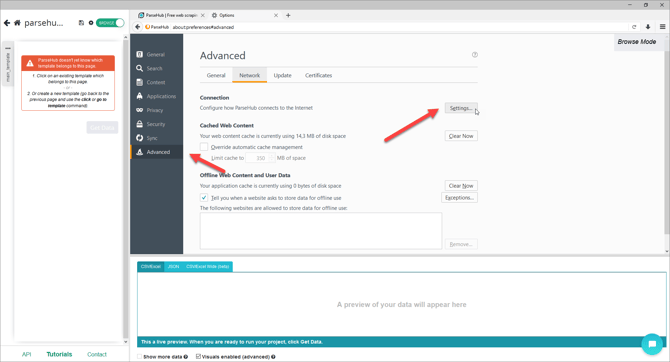This screenshot has width=670, height=362.
Task: Clear offline user data with Clear Now
Action: click(461, 186)
